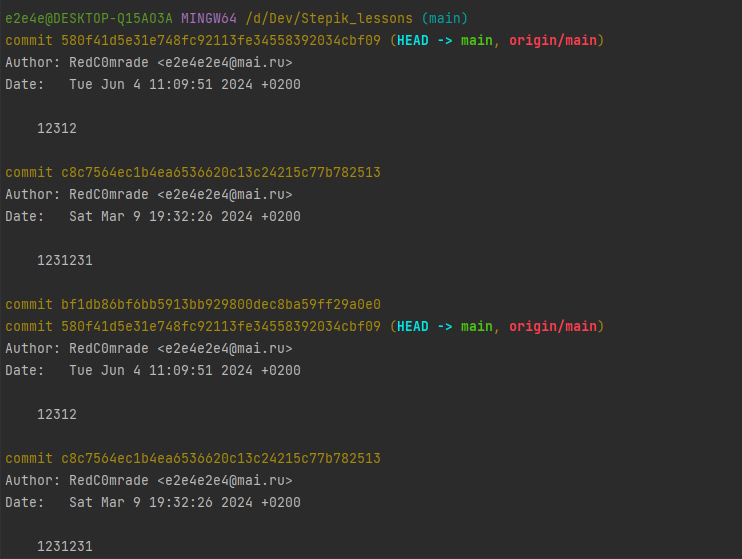The width and height of the screenshot is (742, 559).
Task: Click the (main) branch indicator in the prompt
Action: [440, 18]
